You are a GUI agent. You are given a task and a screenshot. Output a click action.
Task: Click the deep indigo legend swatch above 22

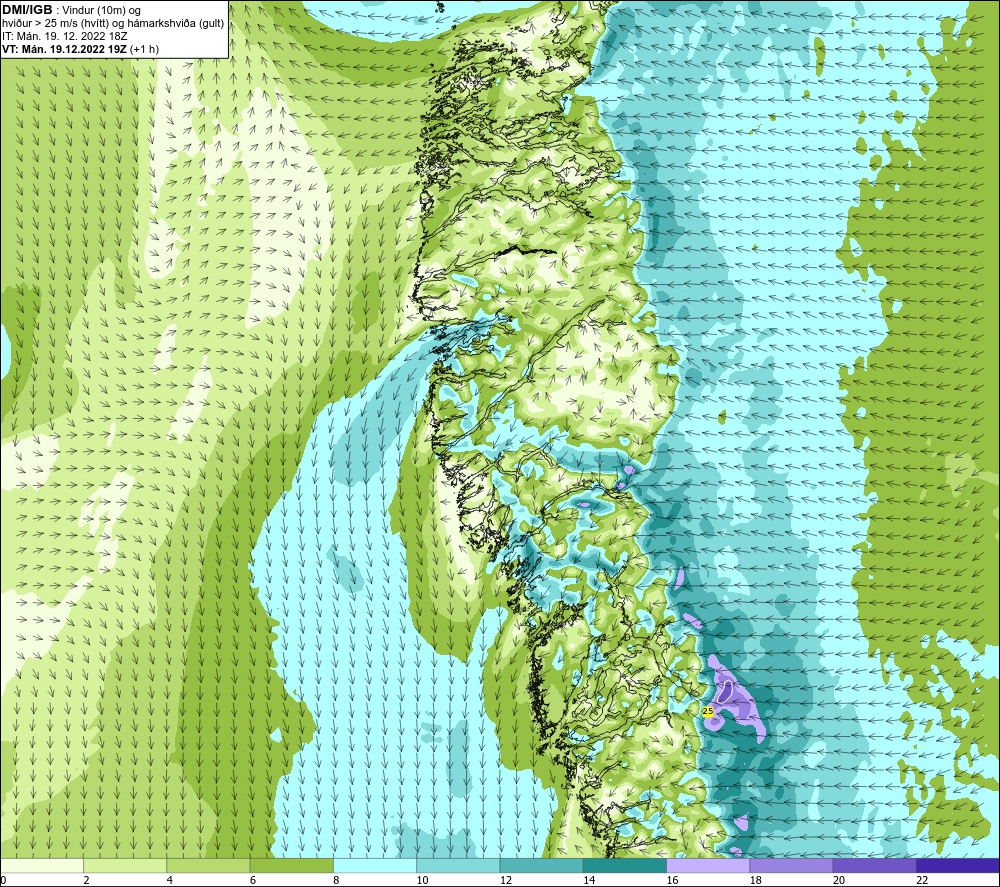[958, 865]
